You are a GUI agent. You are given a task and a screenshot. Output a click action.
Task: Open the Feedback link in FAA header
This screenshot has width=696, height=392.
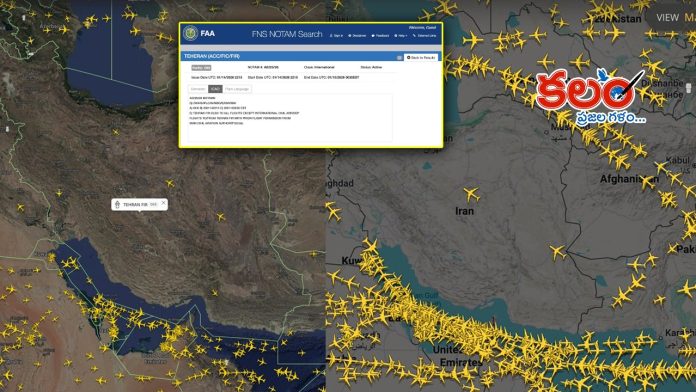380,36
